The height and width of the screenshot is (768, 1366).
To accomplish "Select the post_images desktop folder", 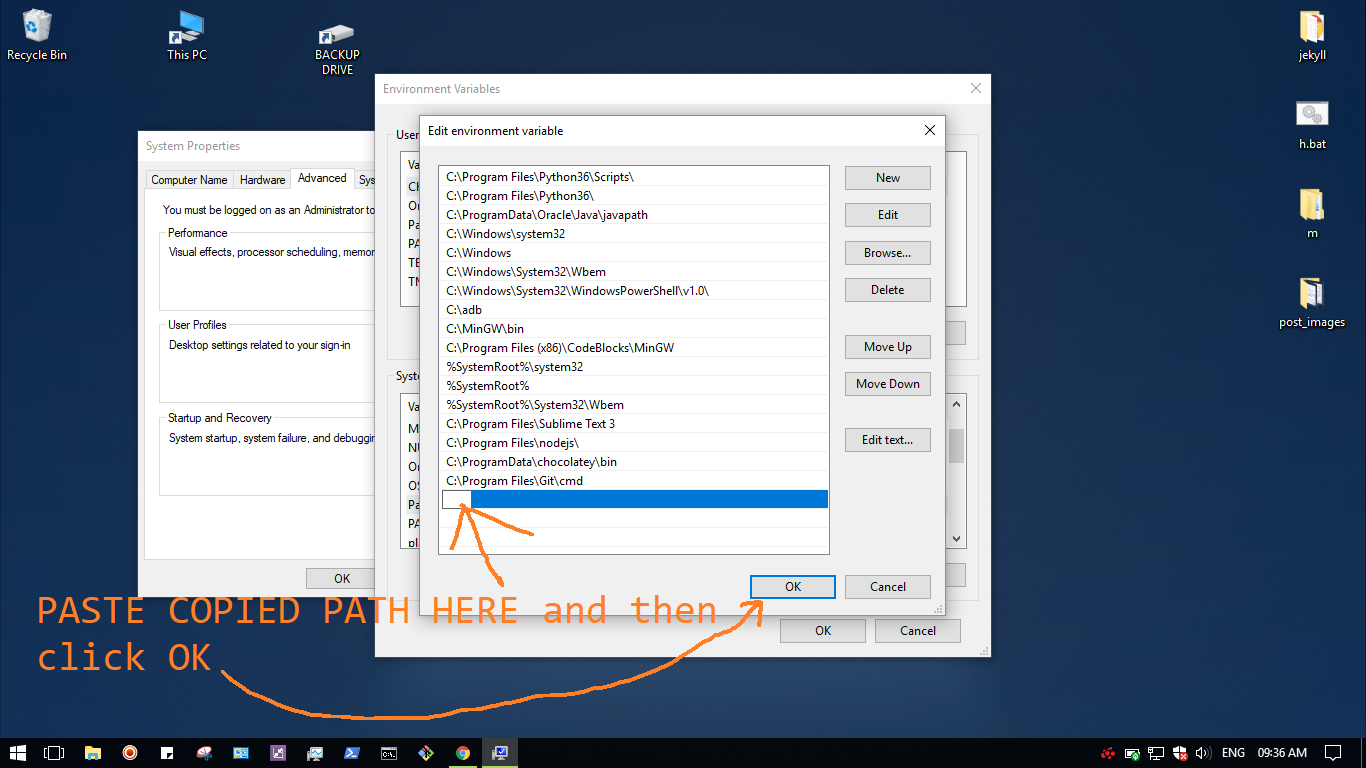I will [1312, 302].
